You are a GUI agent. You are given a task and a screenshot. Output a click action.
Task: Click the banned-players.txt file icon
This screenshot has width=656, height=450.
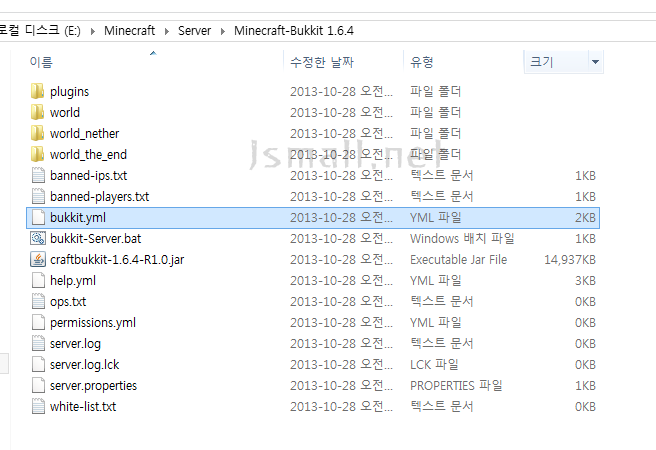(x=38, y=196)
